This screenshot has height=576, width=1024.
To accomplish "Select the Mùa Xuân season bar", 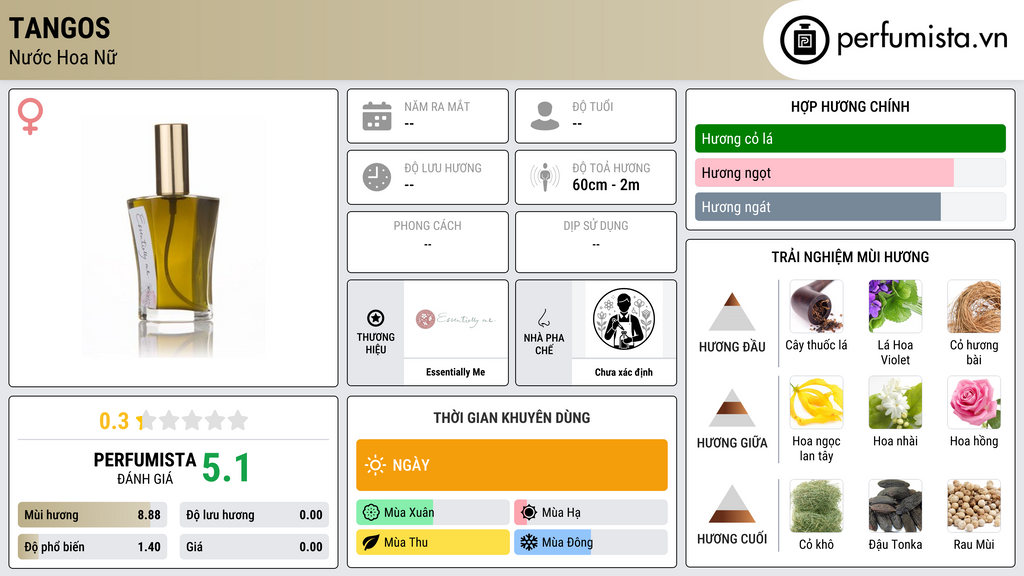I will pos(432,513).
